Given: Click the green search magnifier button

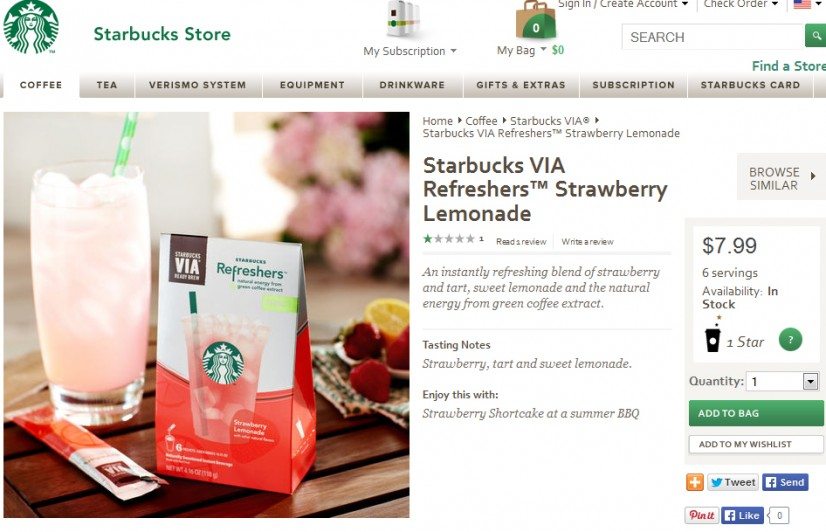Looking at the screenshot, I should pyautogui.click(x=815, y=36).
